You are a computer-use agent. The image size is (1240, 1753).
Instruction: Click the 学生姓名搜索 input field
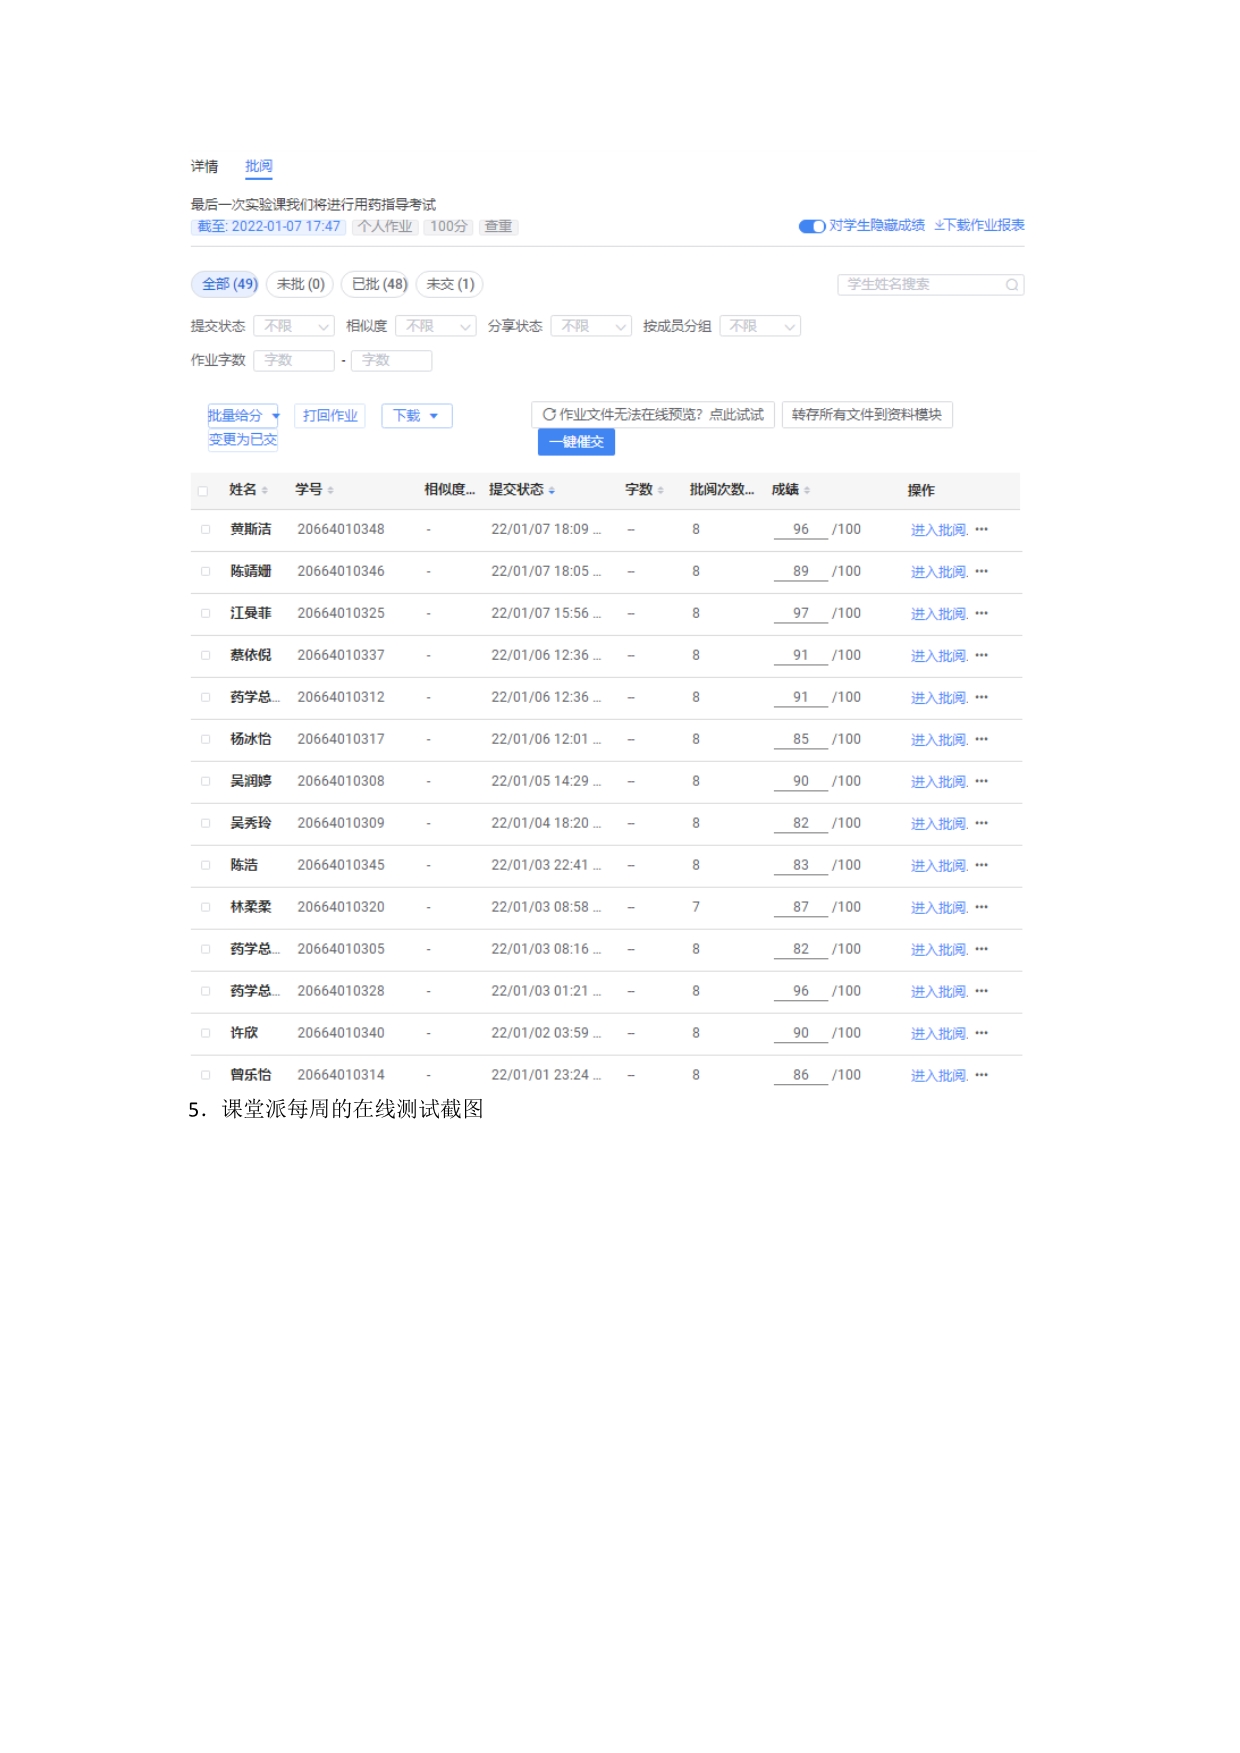pyautogui.click(x=920, y=285)
